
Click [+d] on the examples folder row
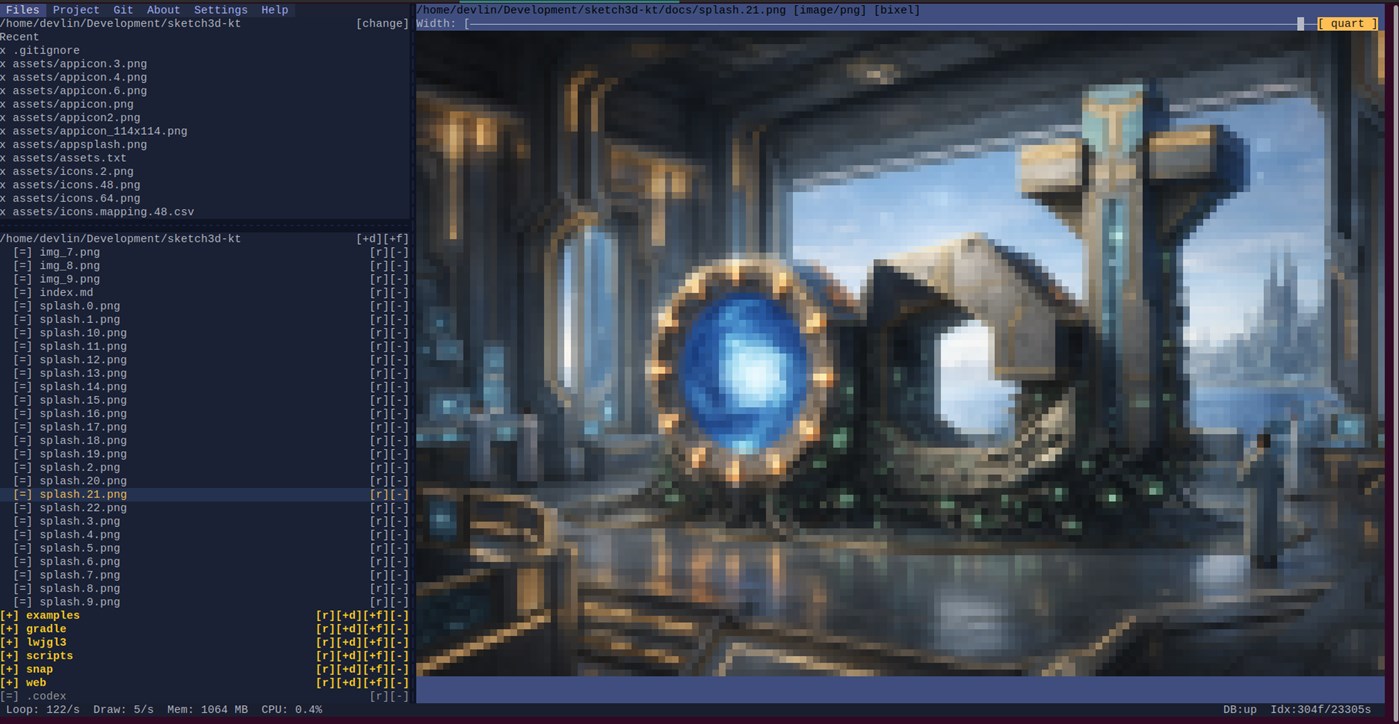click(x=349, y=616)
